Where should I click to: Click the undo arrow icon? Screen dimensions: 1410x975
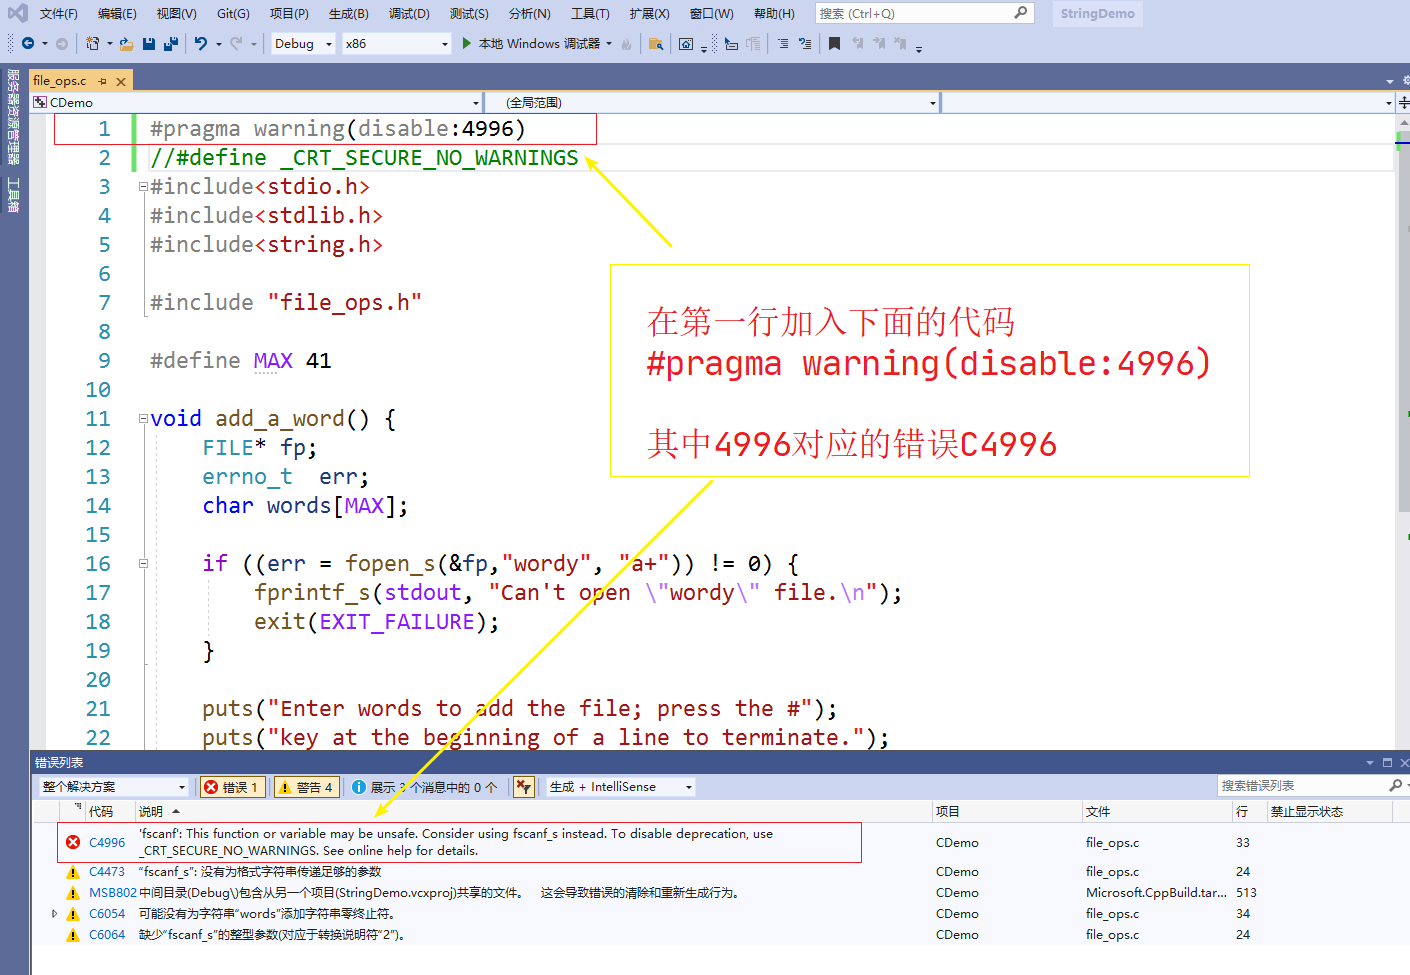201,43
